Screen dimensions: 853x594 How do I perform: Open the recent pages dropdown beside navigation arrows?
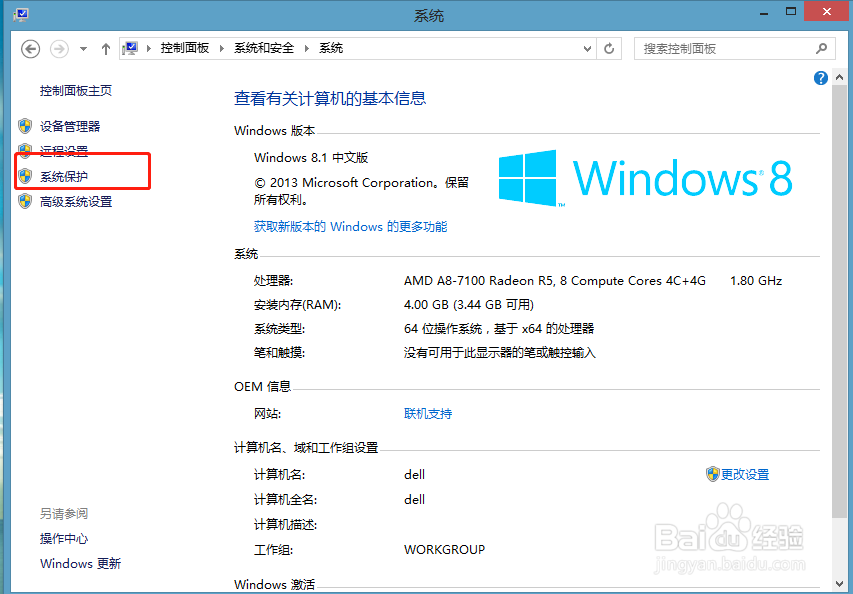click(83, 47)
